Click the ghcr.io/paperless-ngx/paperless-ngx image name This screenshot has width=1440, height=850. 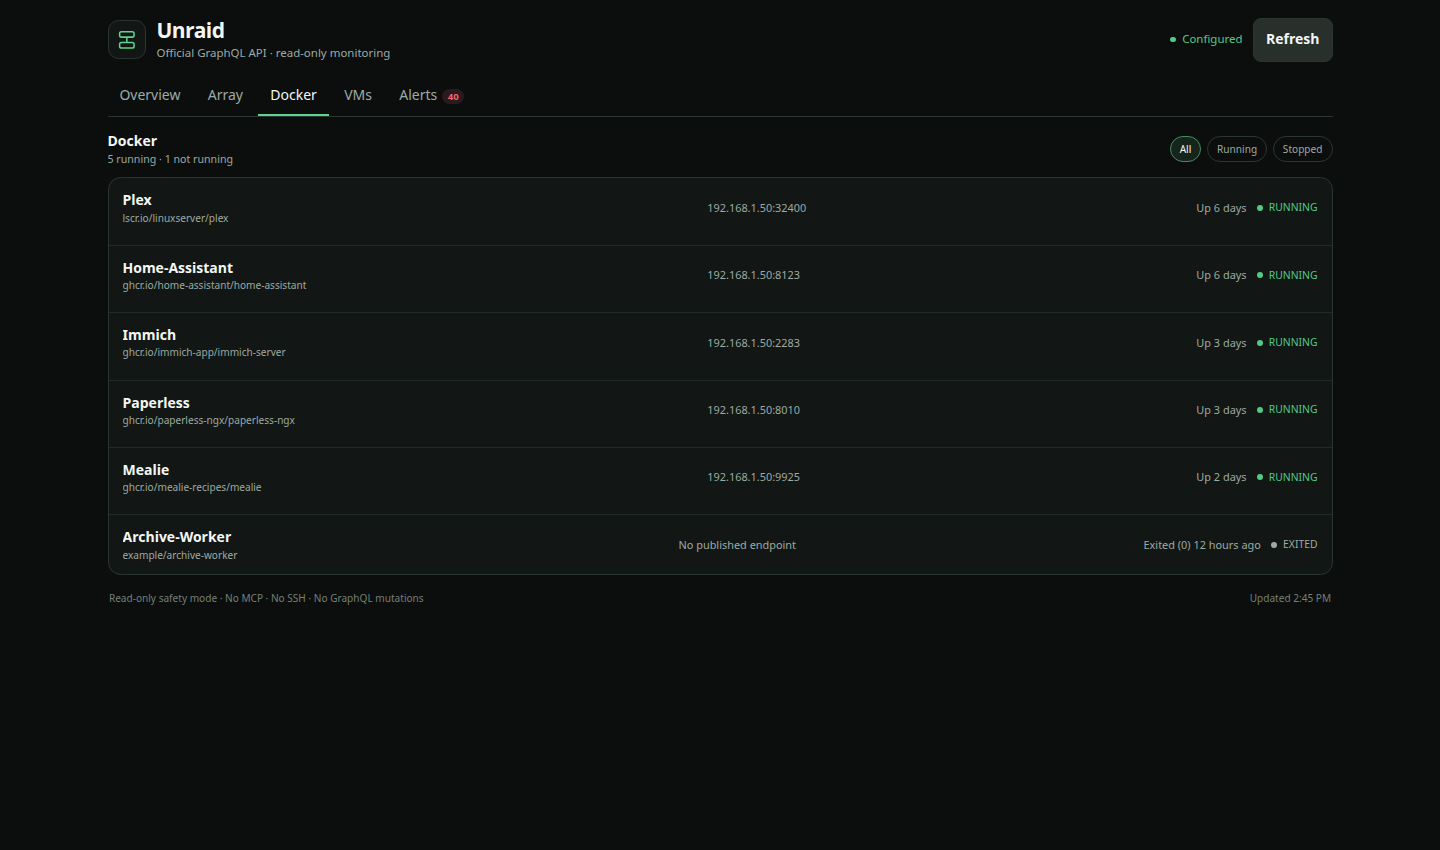coord(208,420)
